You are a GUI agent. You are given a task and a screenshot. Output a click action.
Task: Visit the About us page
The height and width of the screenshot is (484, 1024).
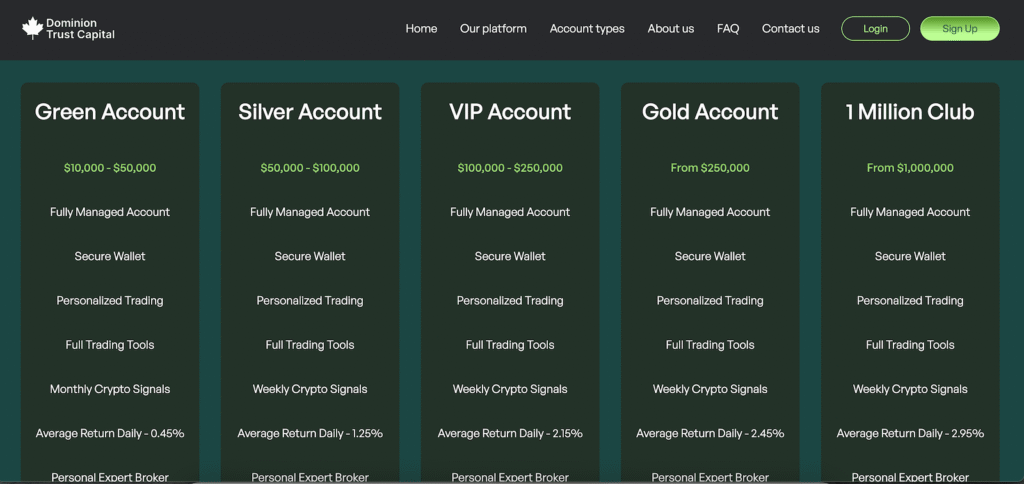tap(671, 29)
